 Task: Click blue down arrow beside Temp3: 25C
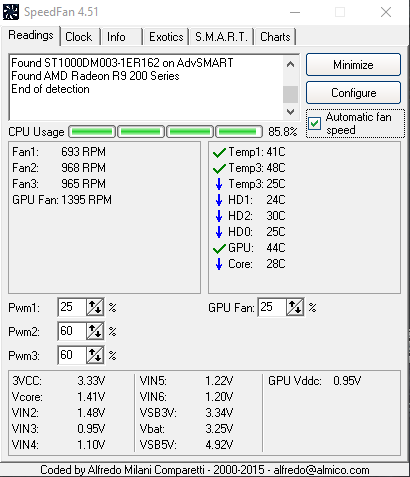point(219,184)
